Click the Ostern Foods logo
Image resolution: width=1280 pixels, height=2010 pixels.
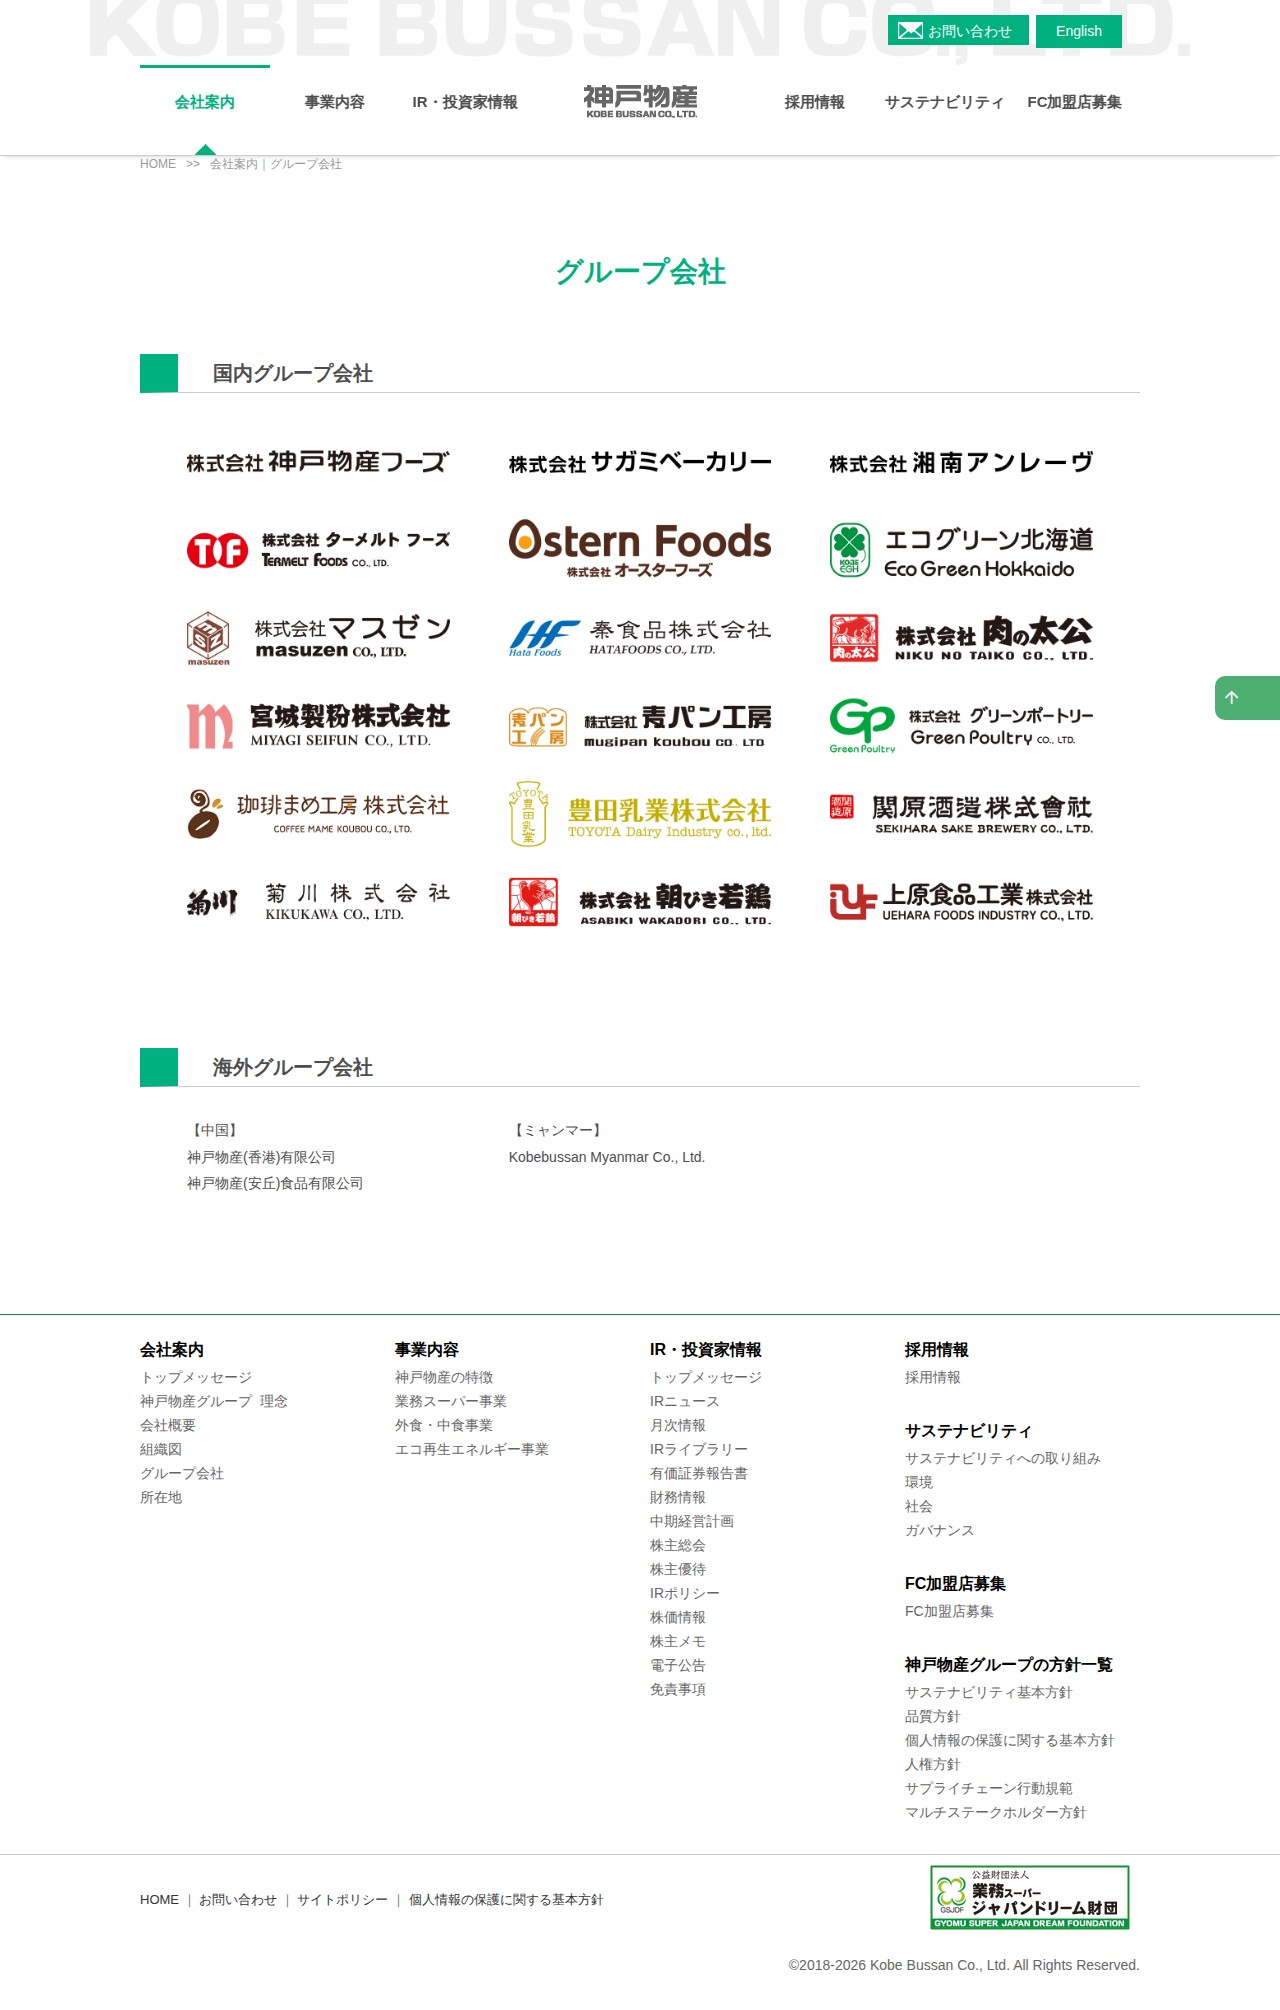pos(640,549)
